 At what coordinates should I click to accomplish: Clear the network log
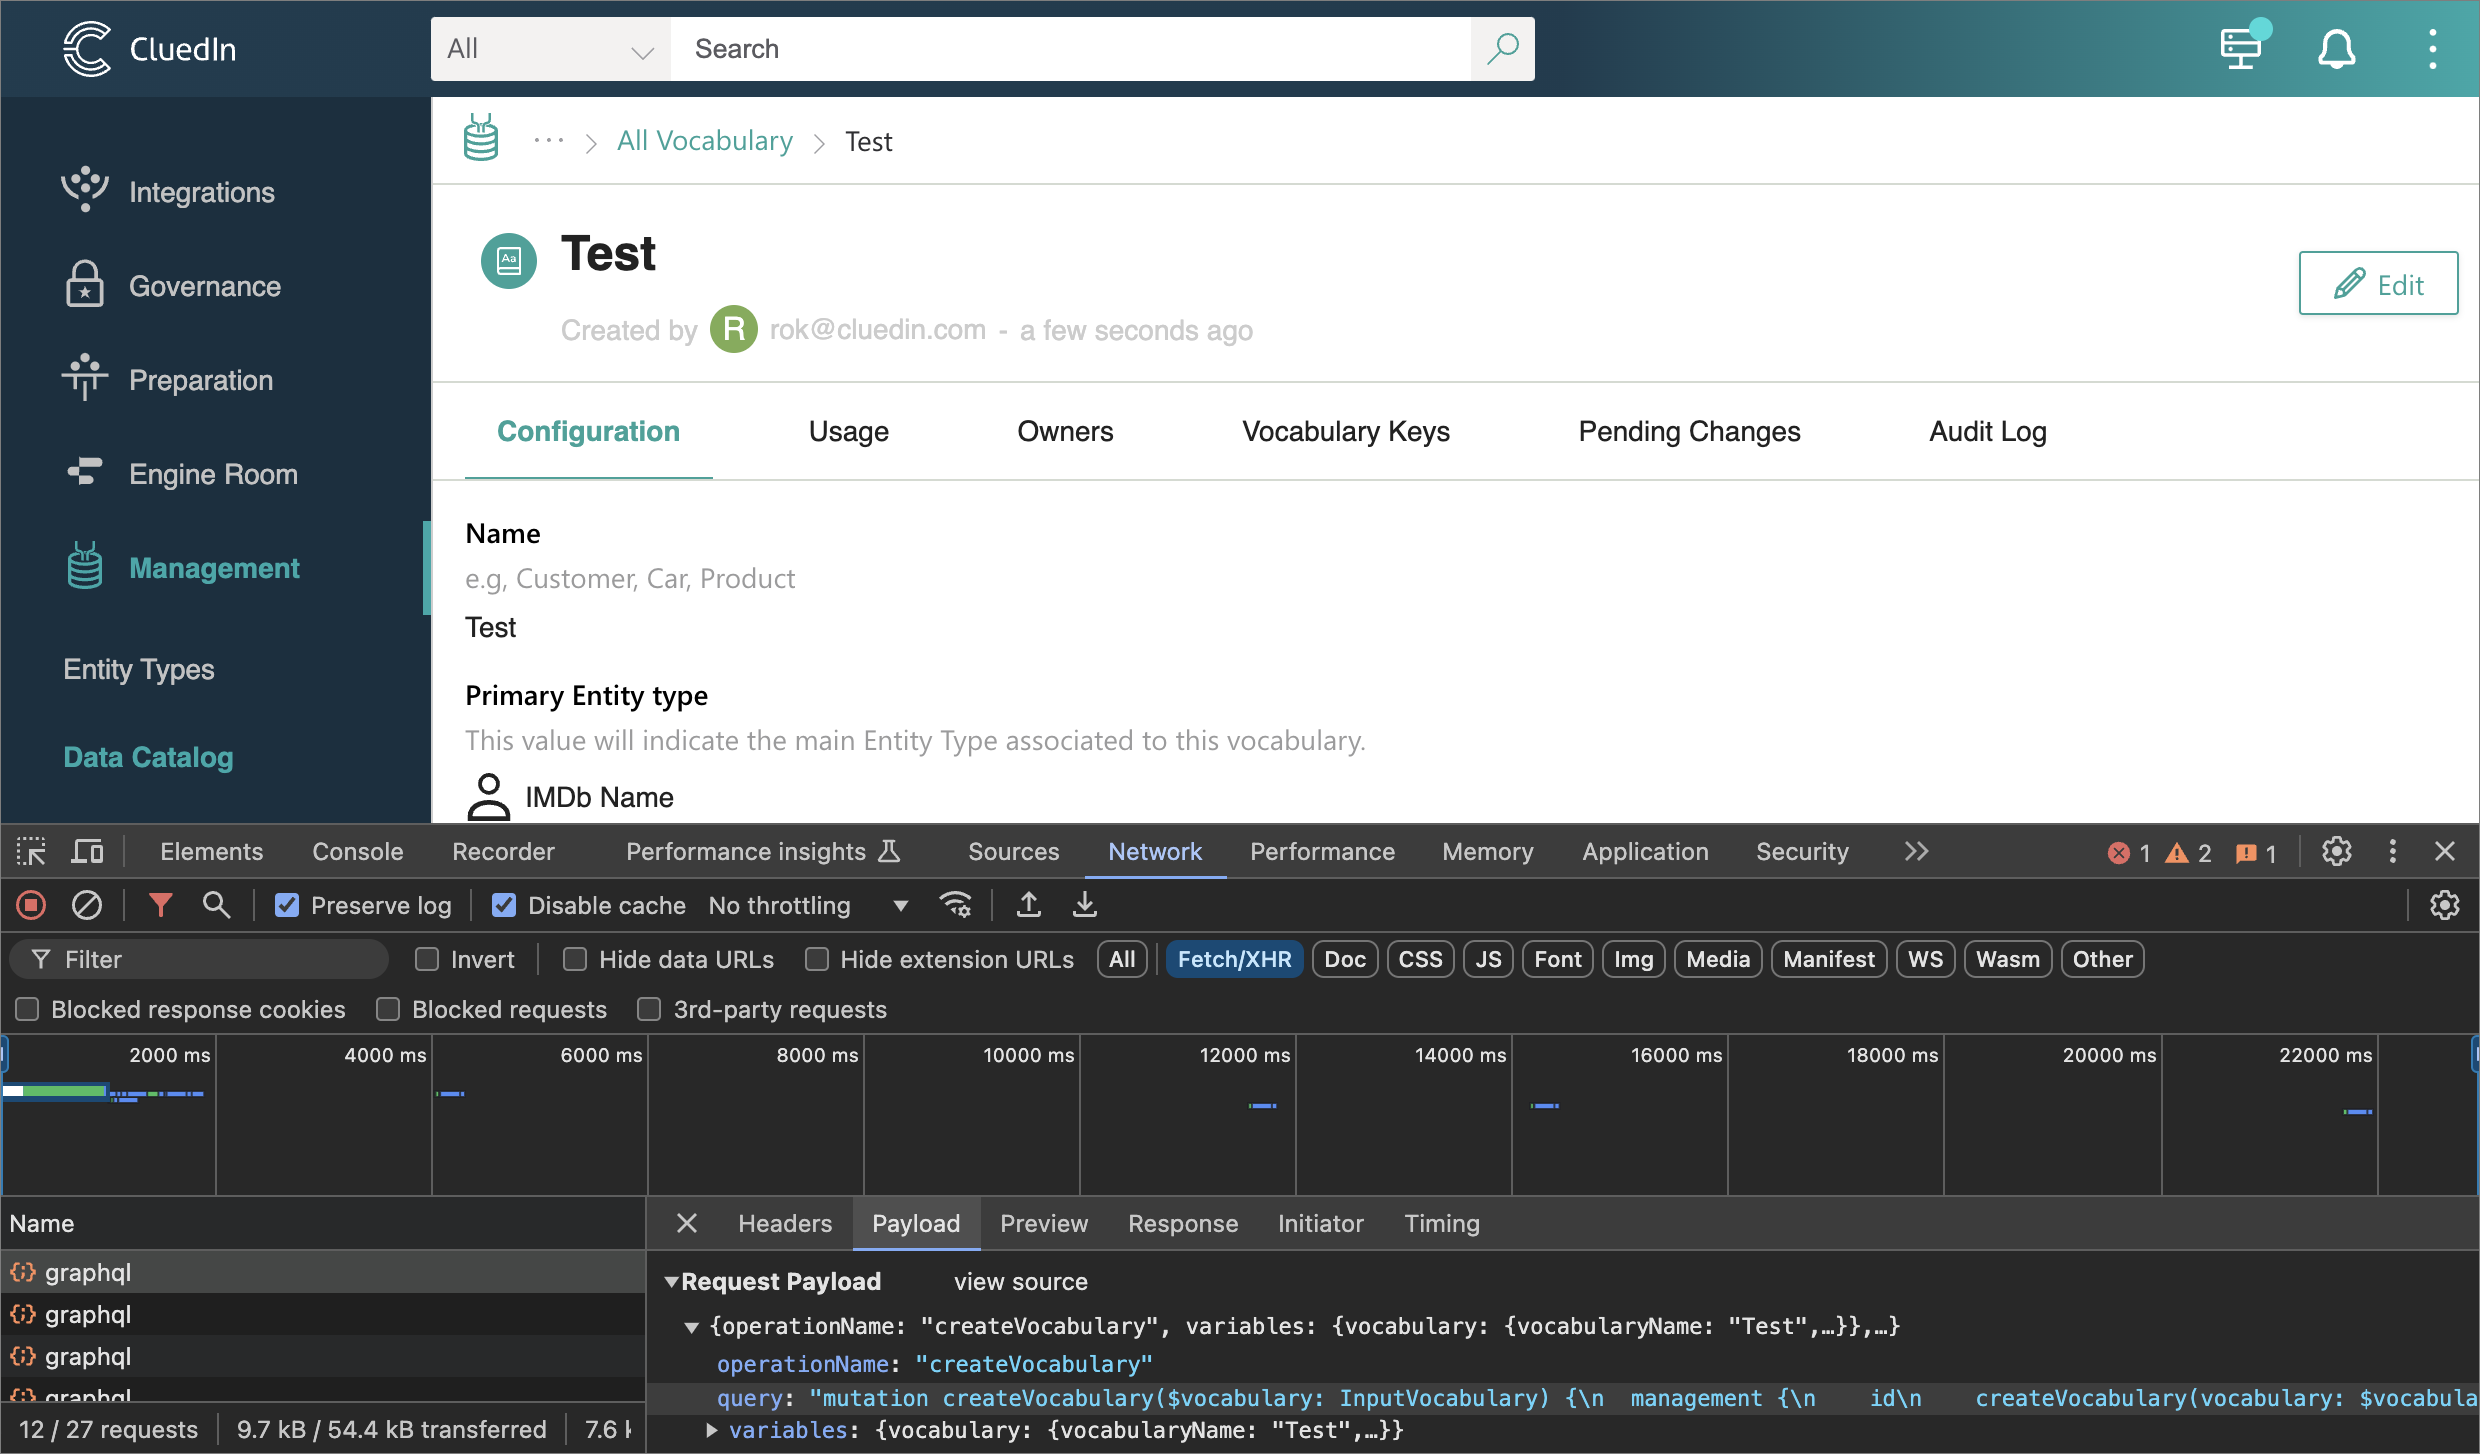[87, 904]
